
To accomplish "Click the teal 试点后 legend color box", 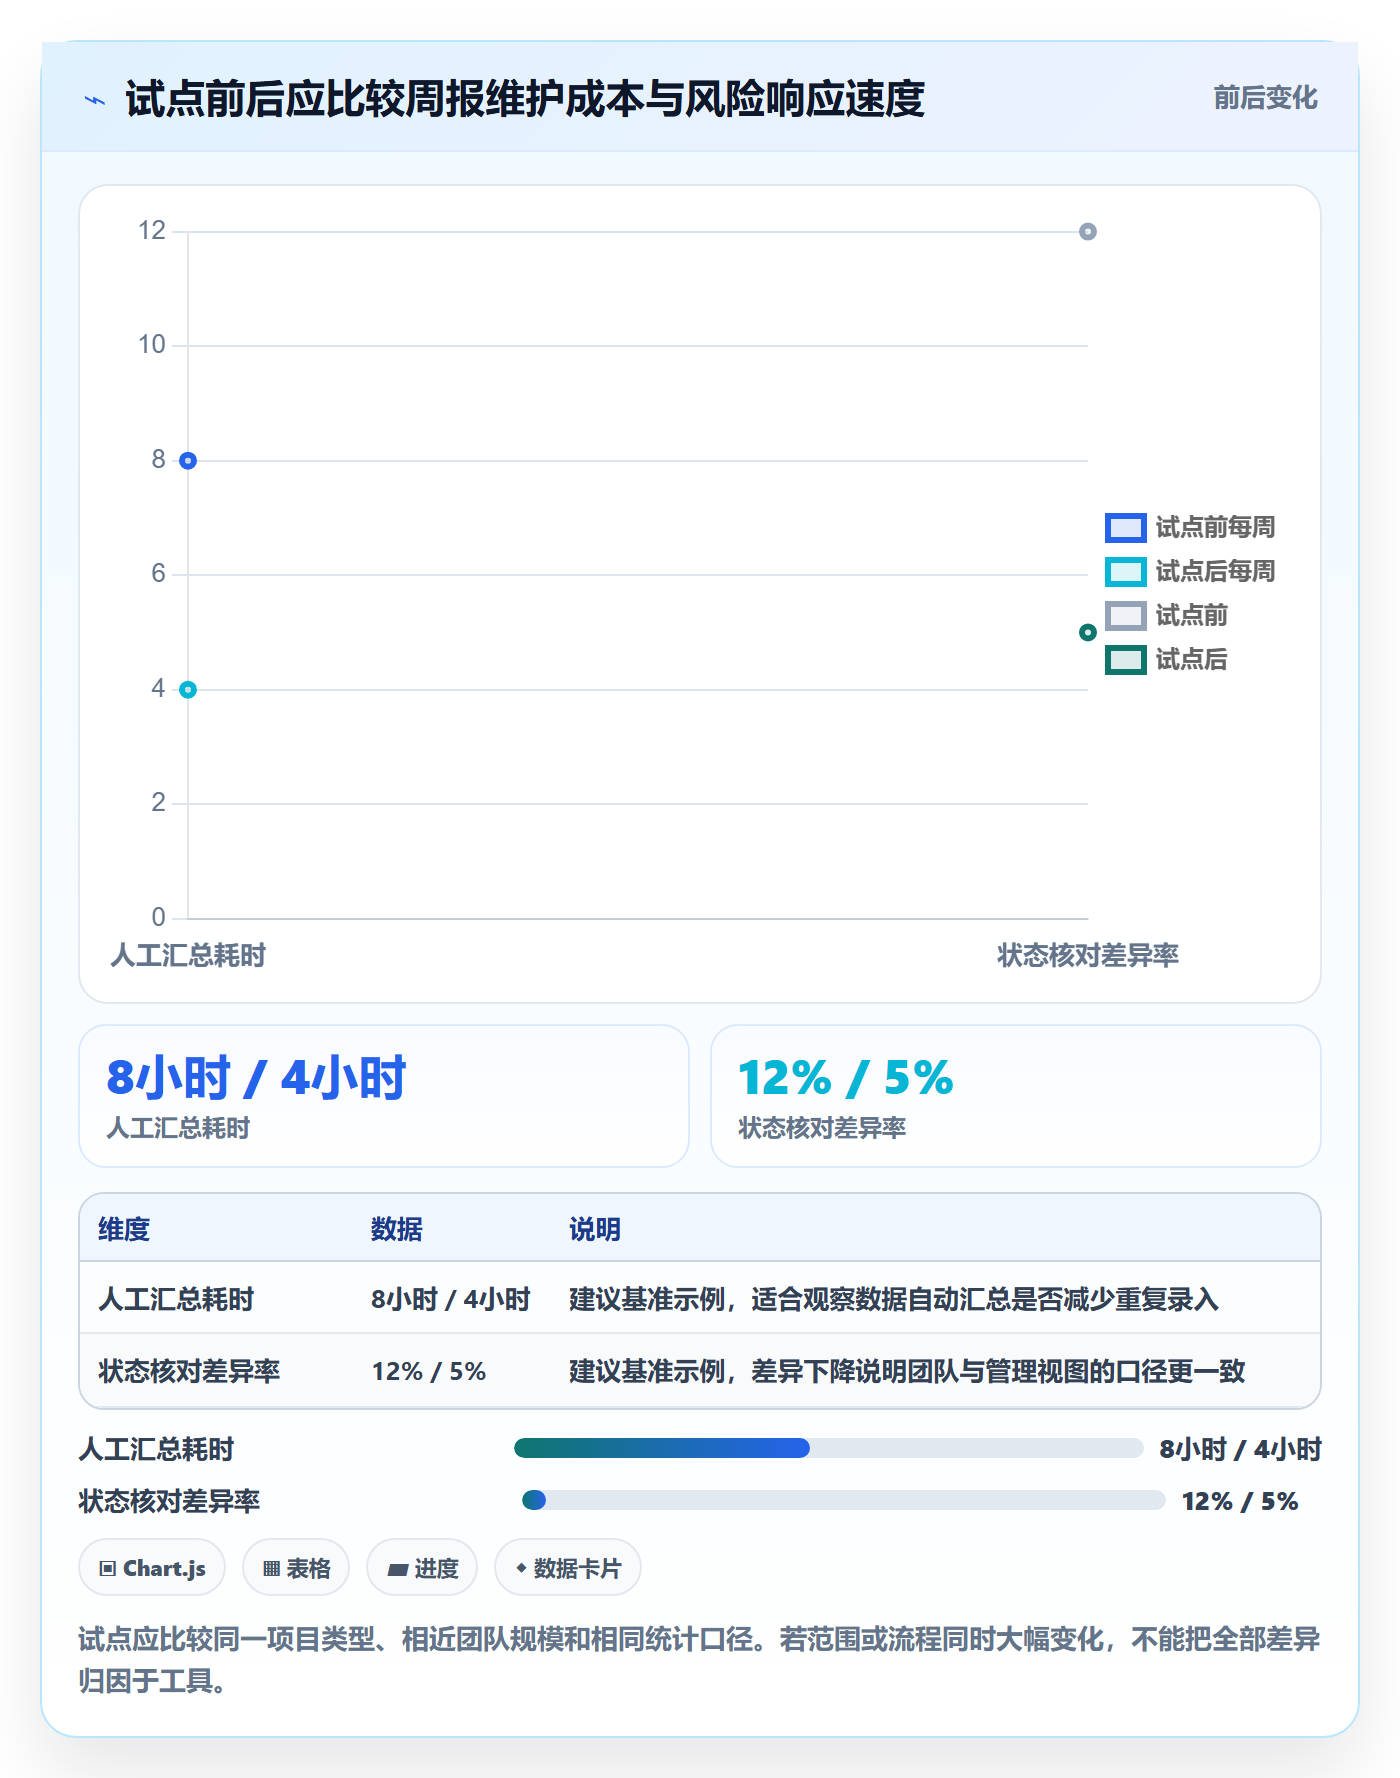I will click(1126, 659).
